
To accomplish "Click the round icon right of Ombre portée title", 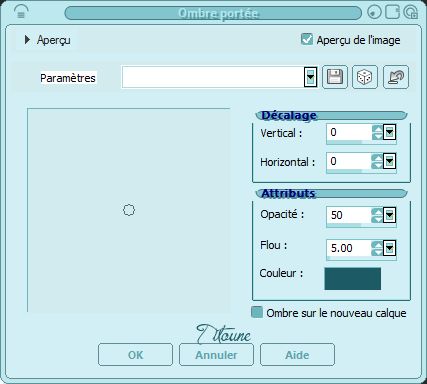I will pyautogui.click(x=374, y=13).
